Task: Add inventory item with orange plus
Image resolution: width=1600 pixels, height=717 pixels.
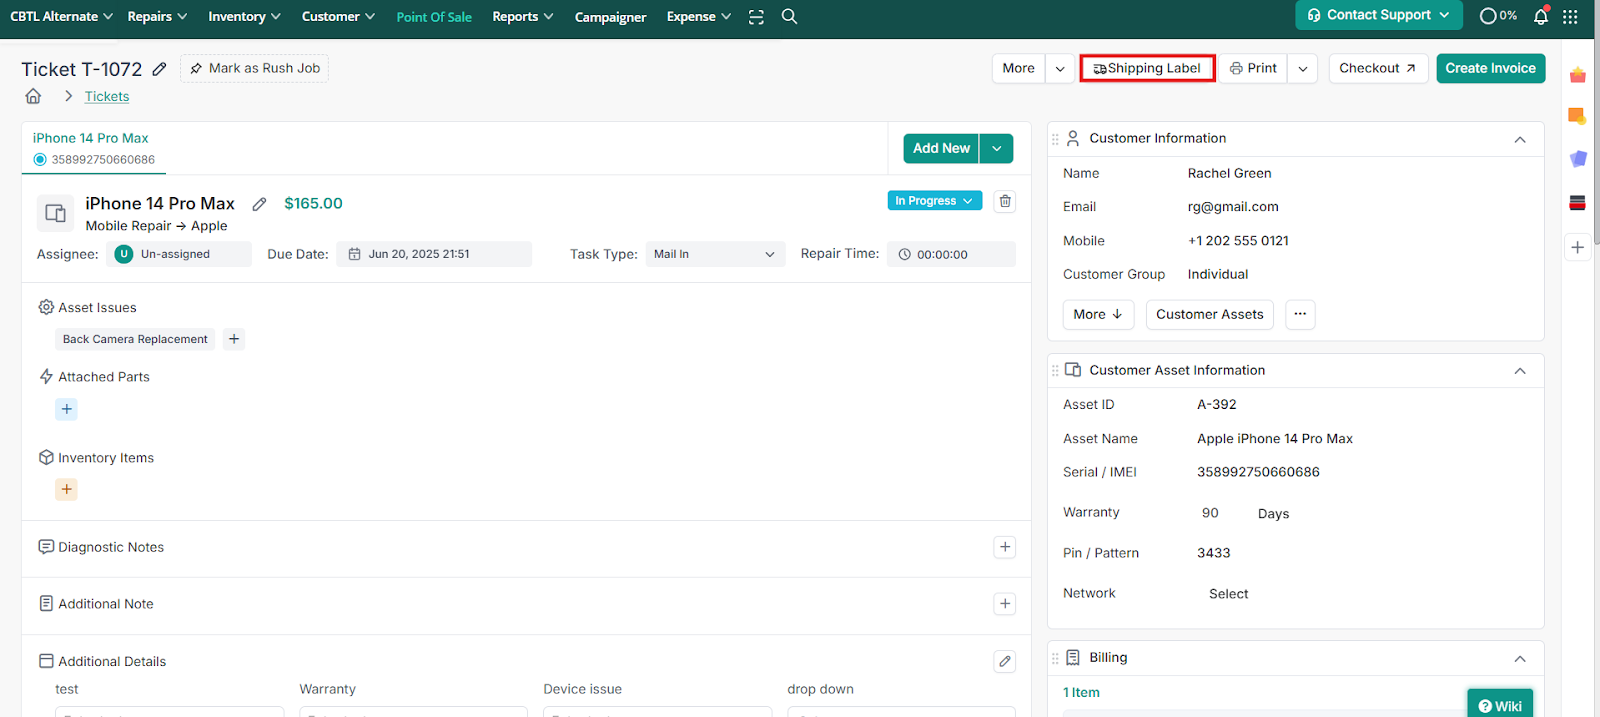Action: coord(67,489)
